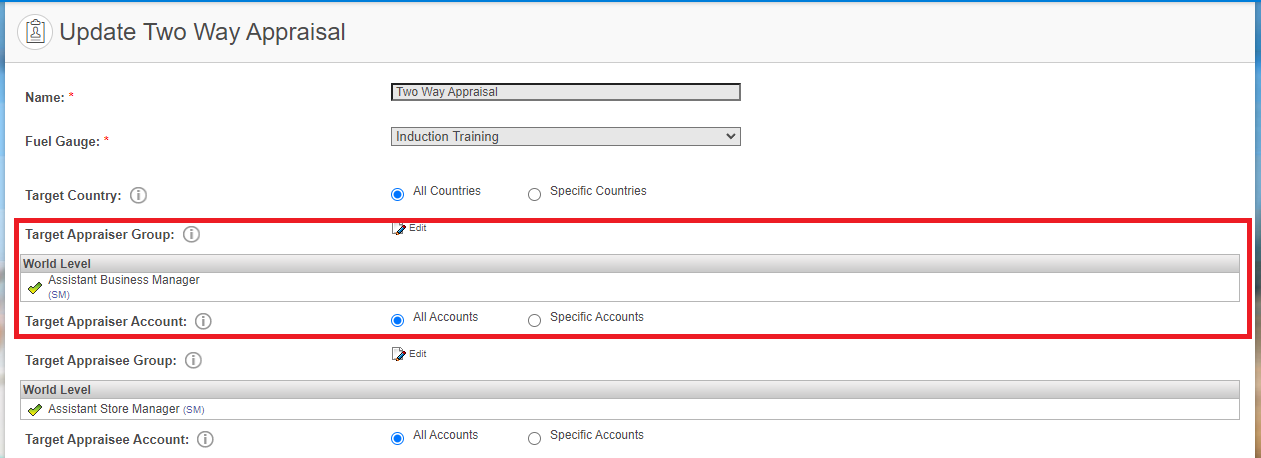1261x458 pixels.
Task: Click Edit pencil icon for Target Appraiser Group
Action: (x=399, y=228)
